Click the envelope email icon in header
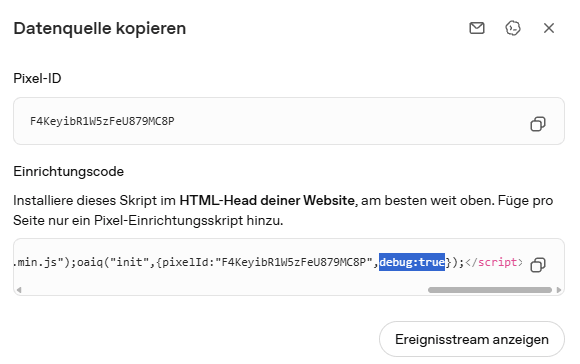This screenshot has height=364, width=580. coord(477,28)
